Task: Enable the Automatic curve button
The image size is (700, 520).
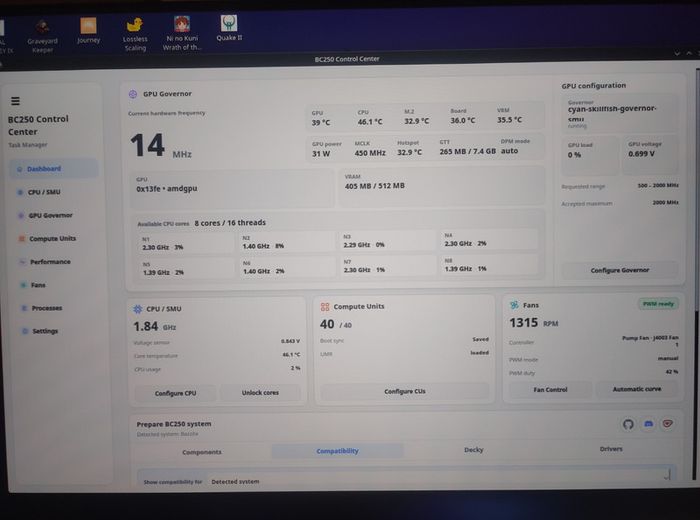Action: tap(637, 389)
